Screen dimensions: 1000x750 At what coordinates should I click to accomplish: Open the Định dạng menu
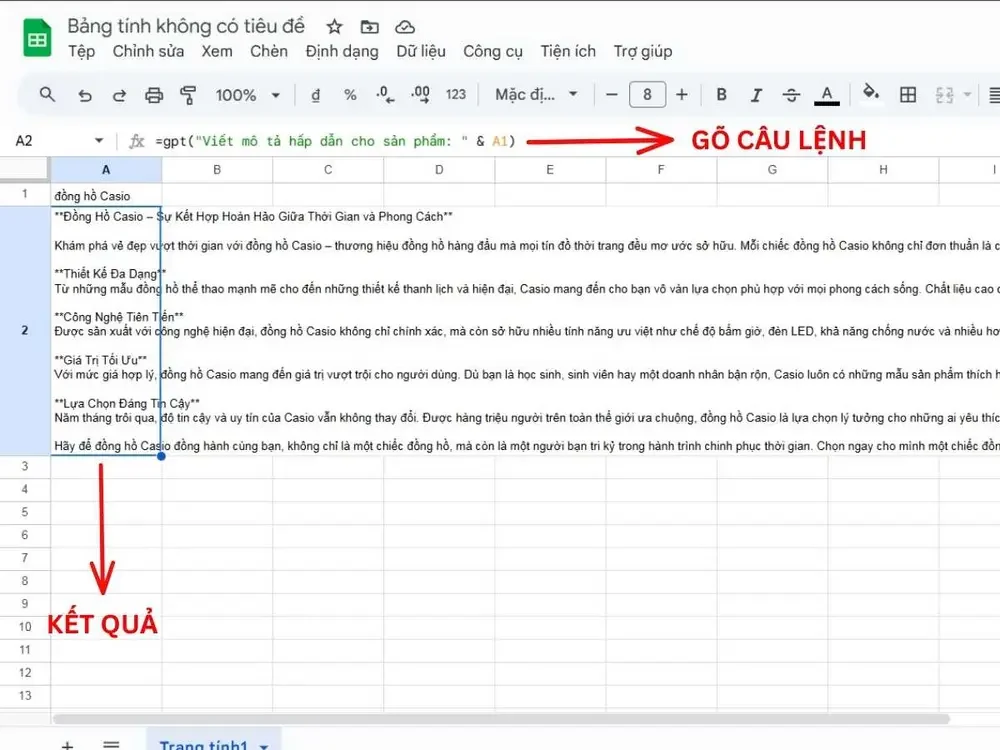(342, 52)
